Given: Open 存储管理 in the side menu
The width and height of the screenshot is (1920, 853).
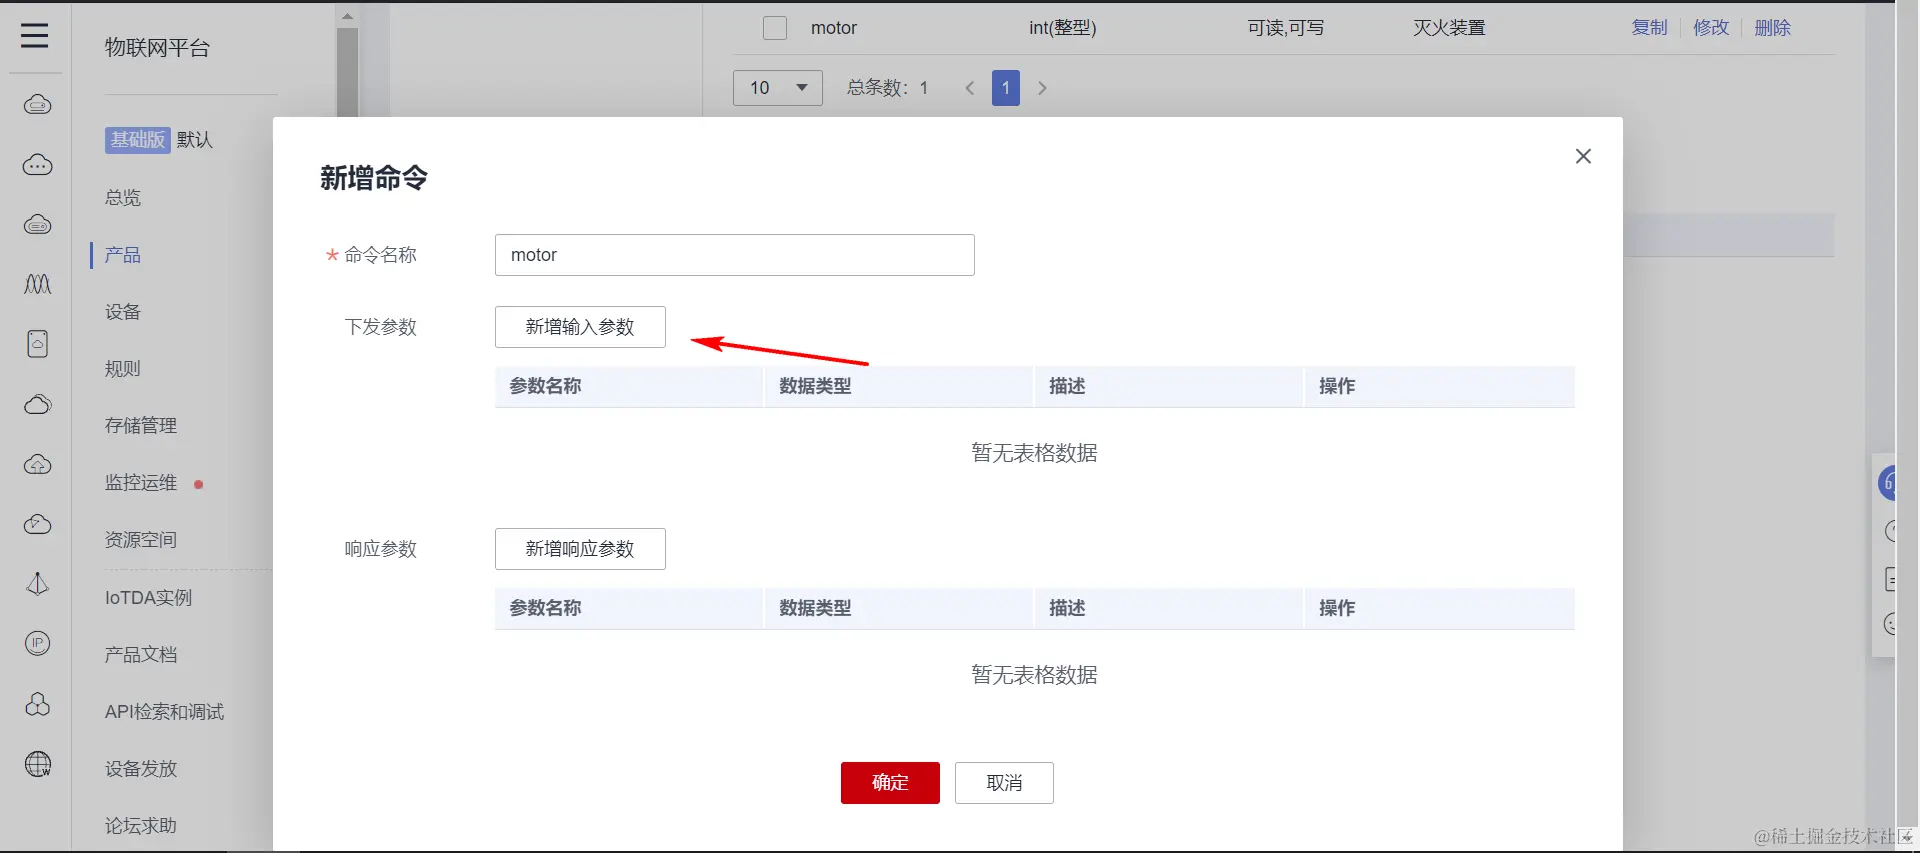Looking at the screenshot, I should click(x=141, y=426).
